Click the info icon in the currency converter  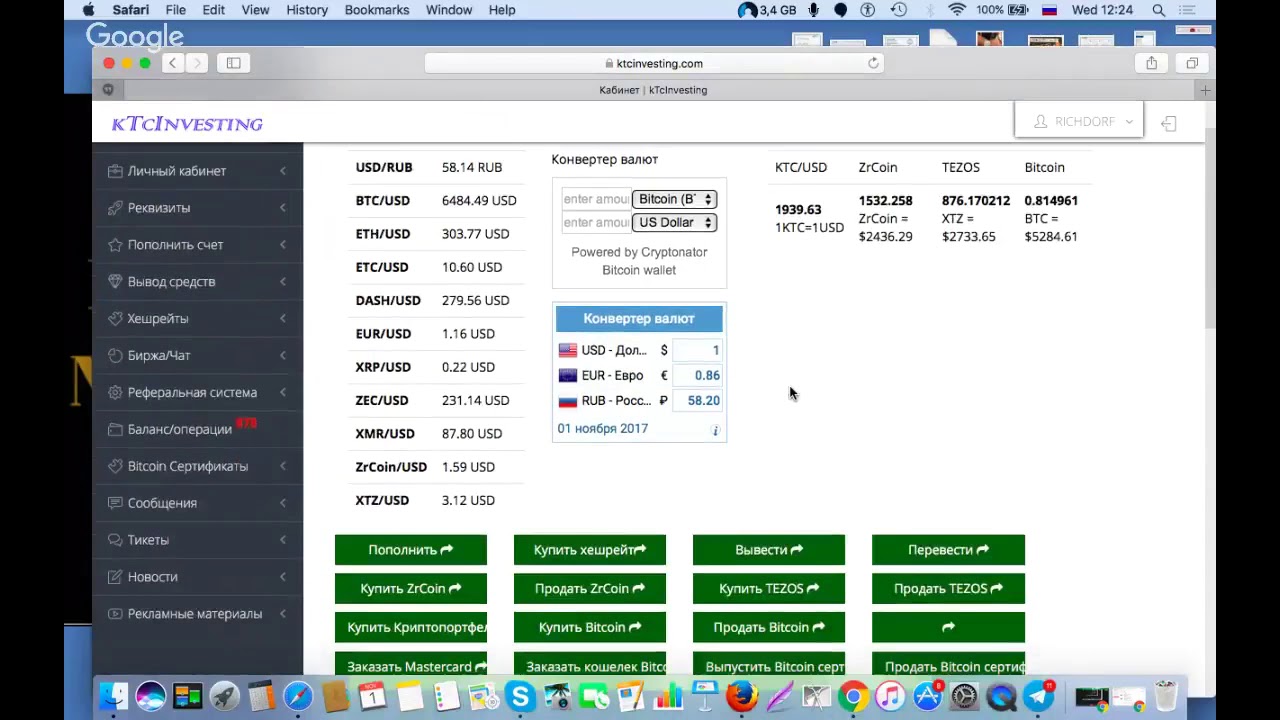715,430
